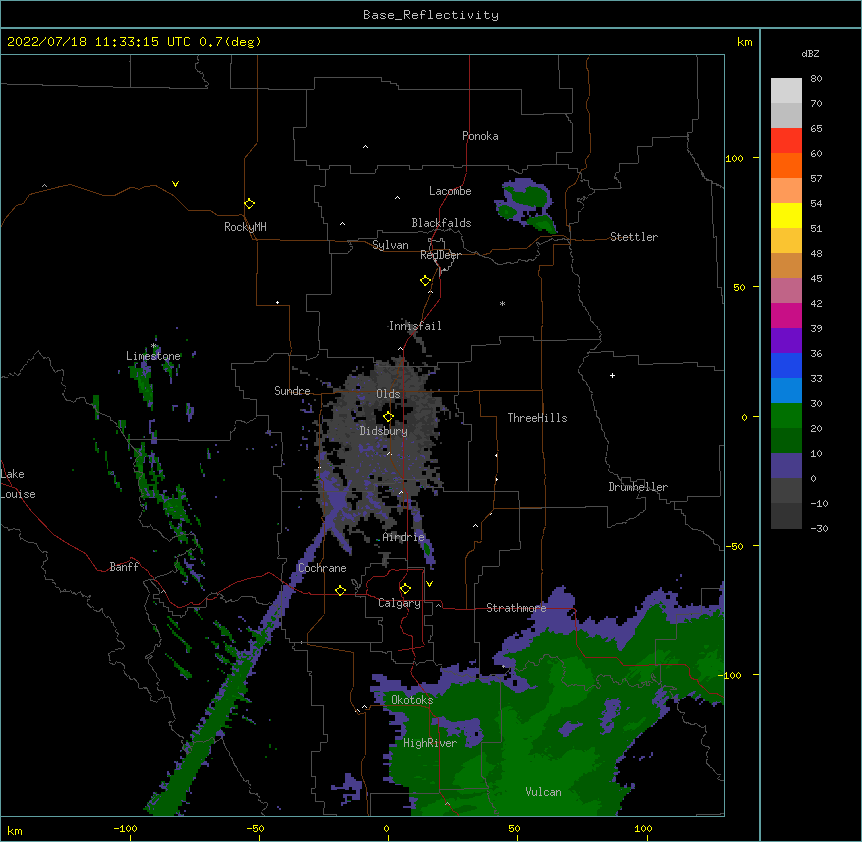Click the Vulcan town label
This screenshot has height=842, width=862.
pyautogui.click(x=543, y=792)
